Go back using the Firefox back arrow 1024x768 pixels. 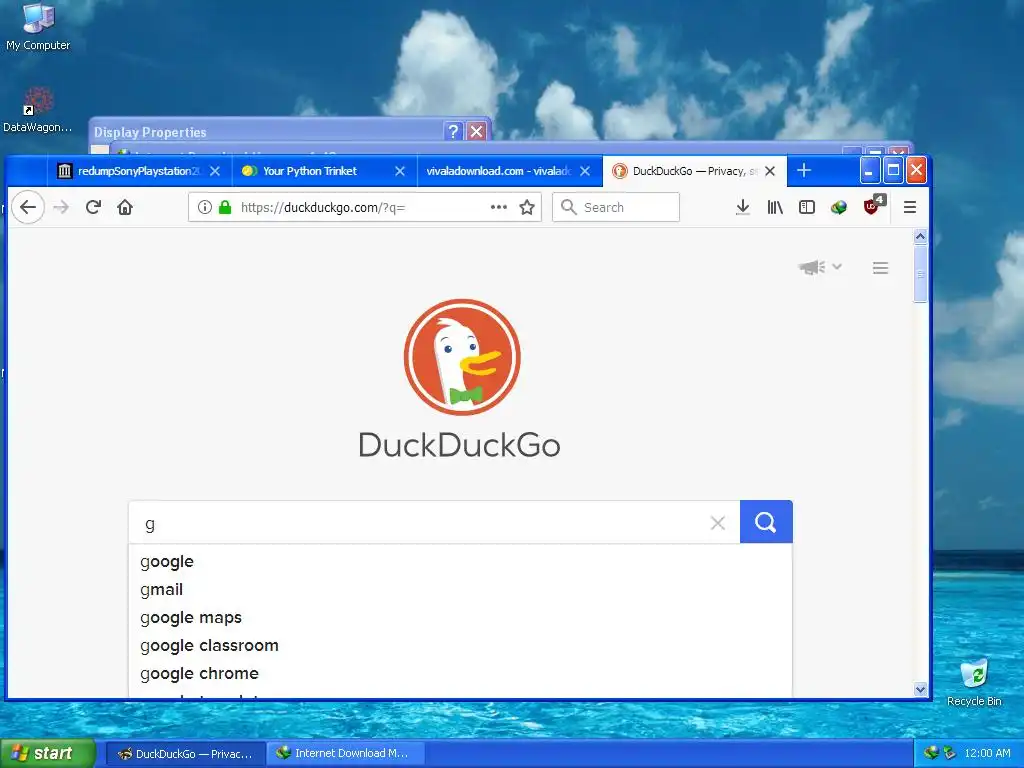(28, 207)
